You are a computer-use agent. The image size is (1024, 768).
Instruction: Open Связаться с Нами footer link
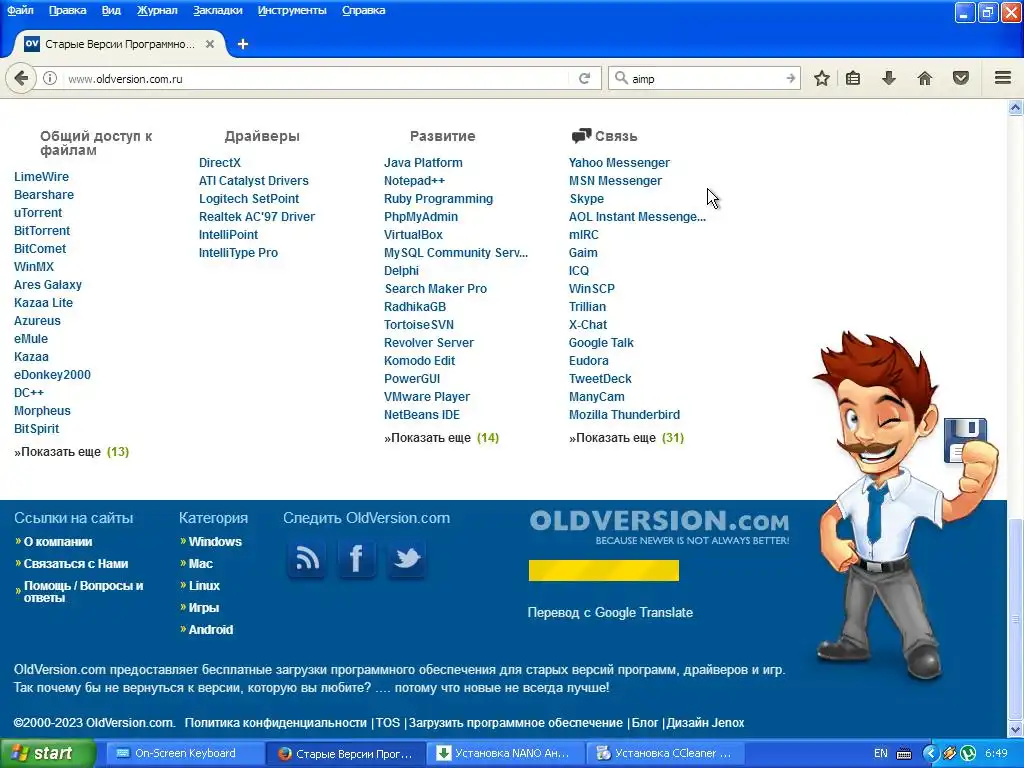(76, 564)
